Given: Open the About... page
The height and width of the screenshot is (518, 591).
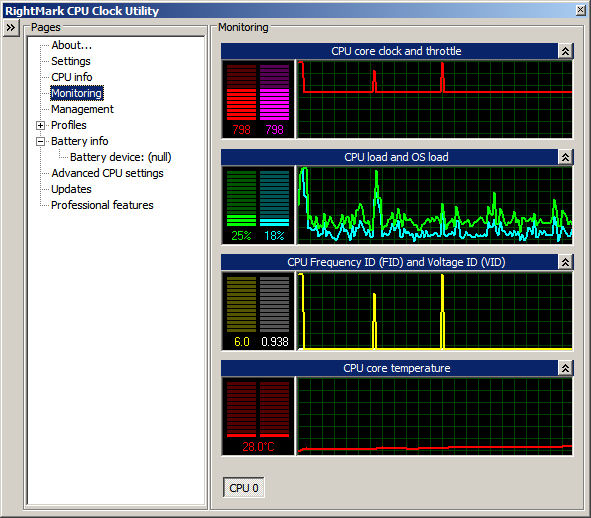Looking at the screenshot, I should 72,45.
